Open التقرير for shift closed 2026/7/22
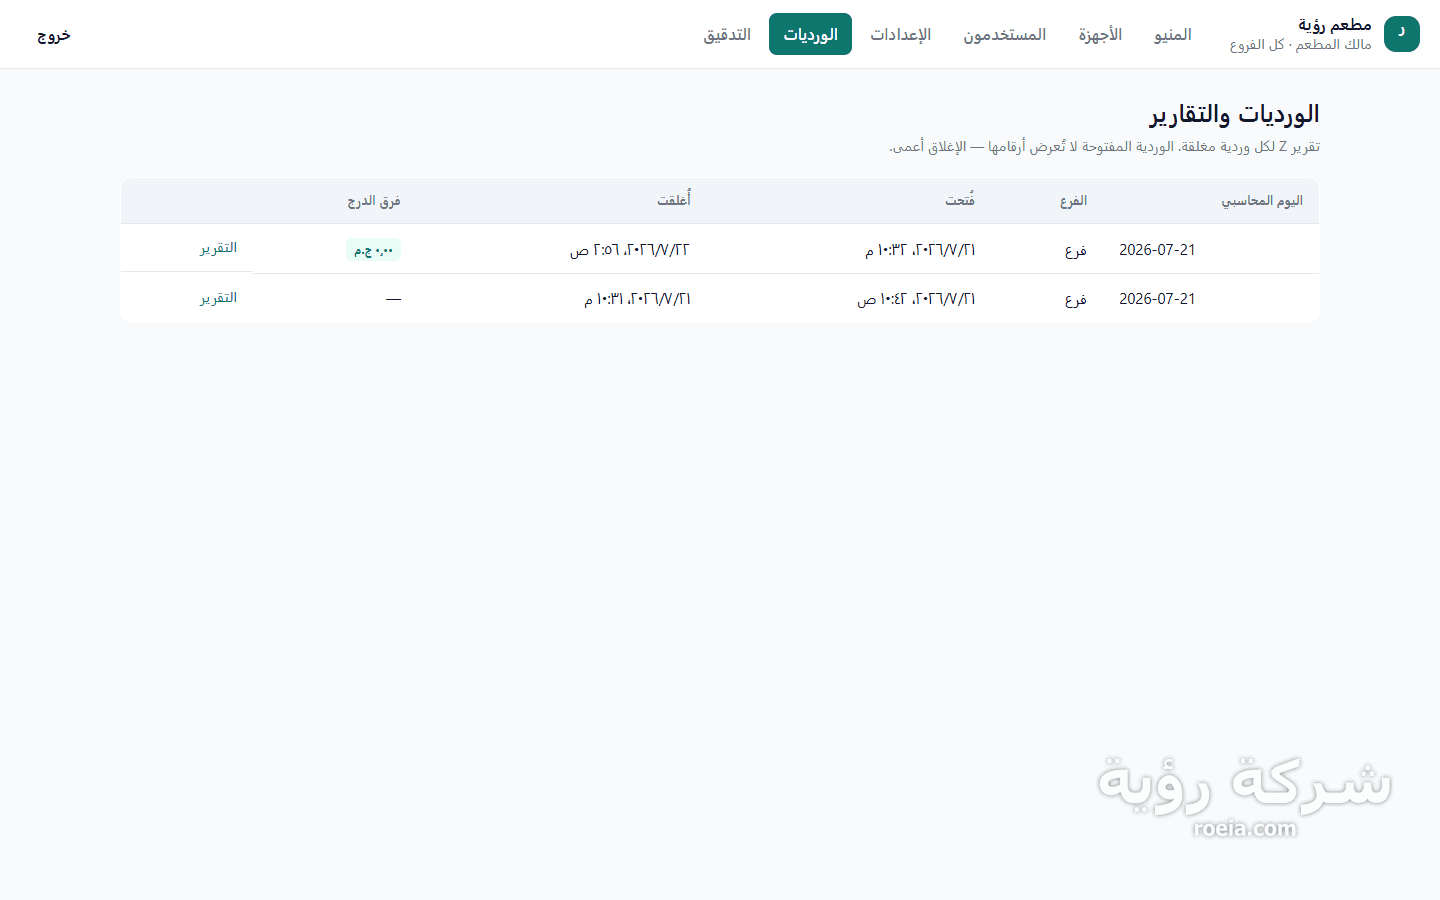 tap(218, 248)
